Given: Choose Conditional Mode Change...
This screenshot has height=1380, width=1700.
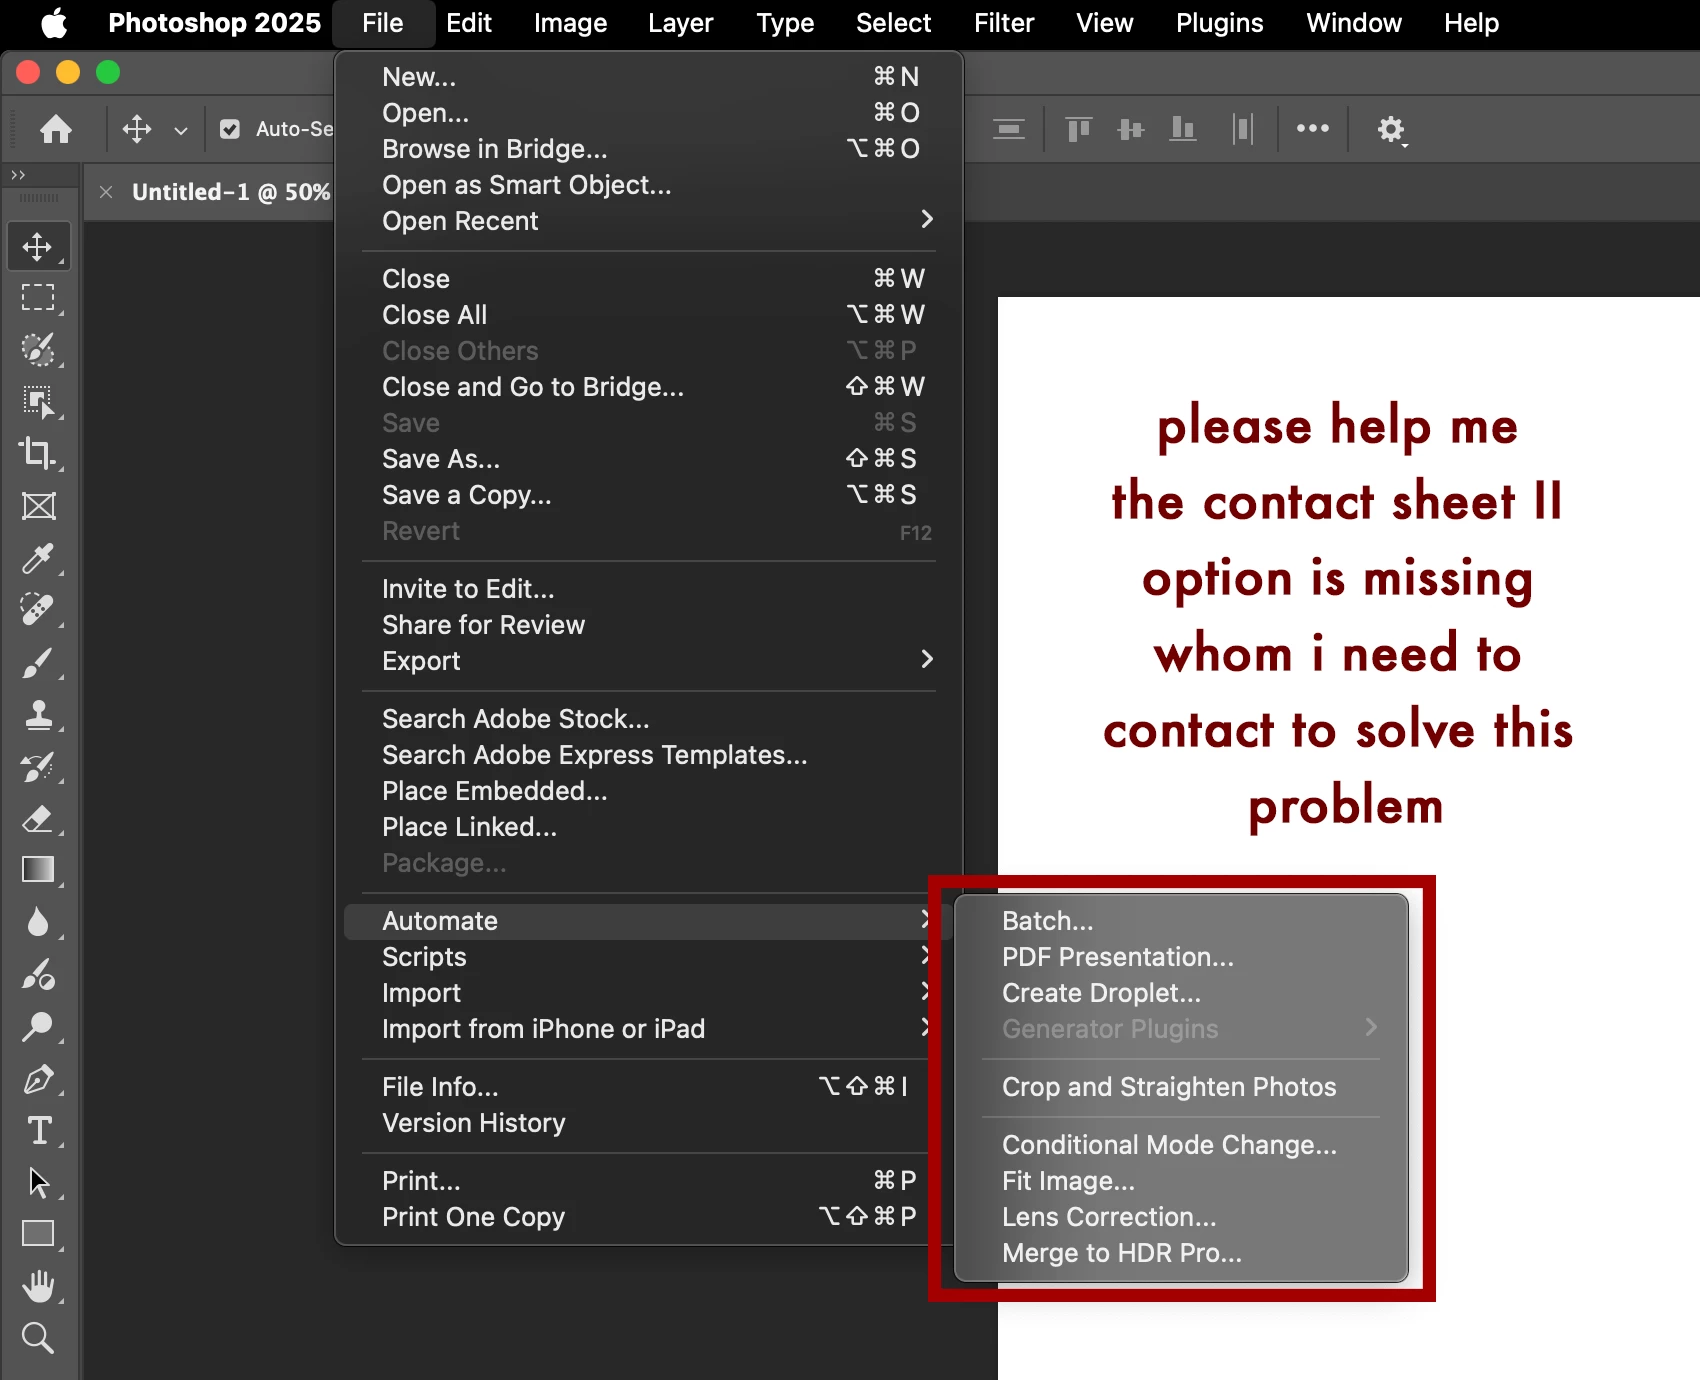Looking at the screenshot, I should click(x=1181, y=1145).
